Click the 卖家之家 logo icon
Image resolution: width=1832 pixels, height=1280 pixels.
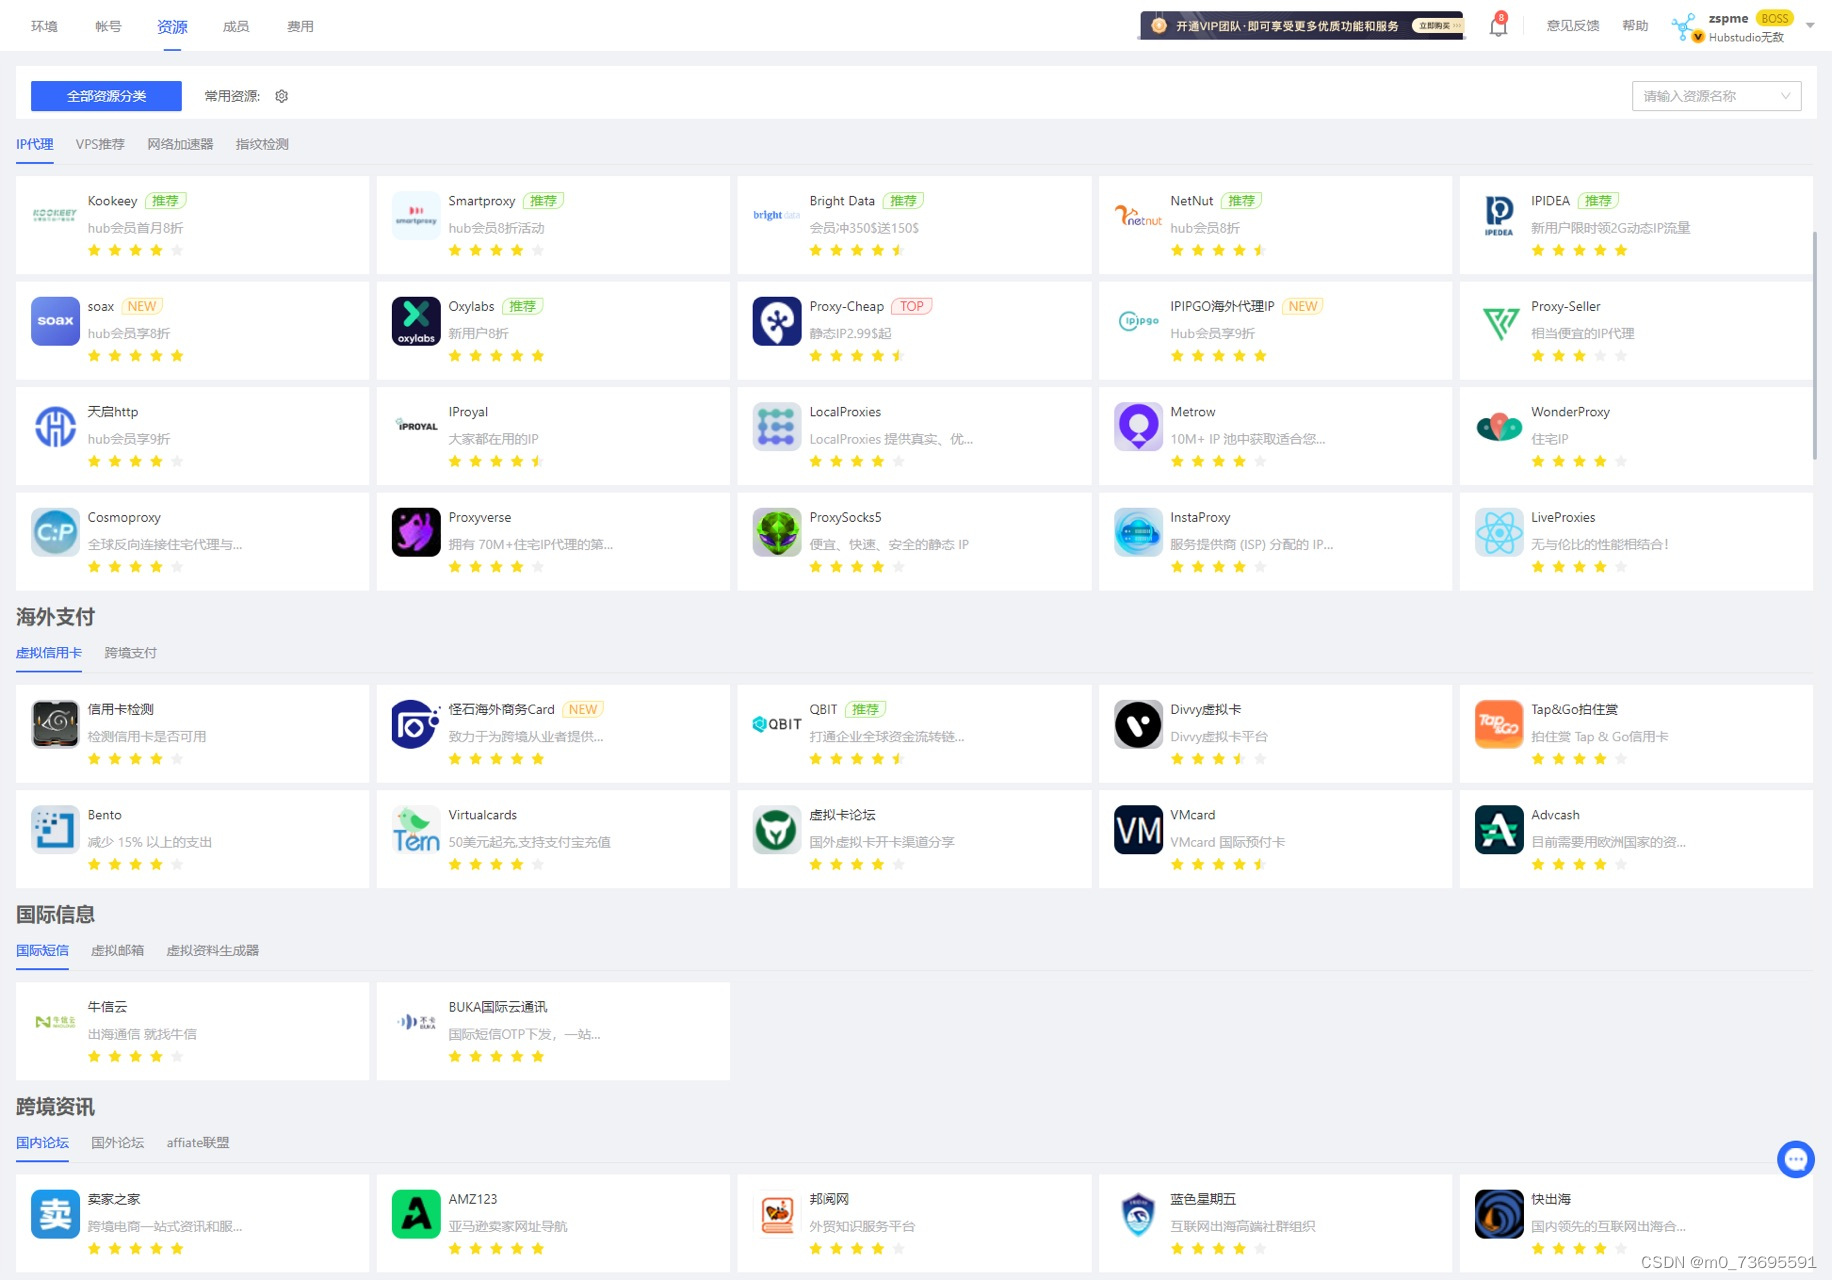point(55,1214)
